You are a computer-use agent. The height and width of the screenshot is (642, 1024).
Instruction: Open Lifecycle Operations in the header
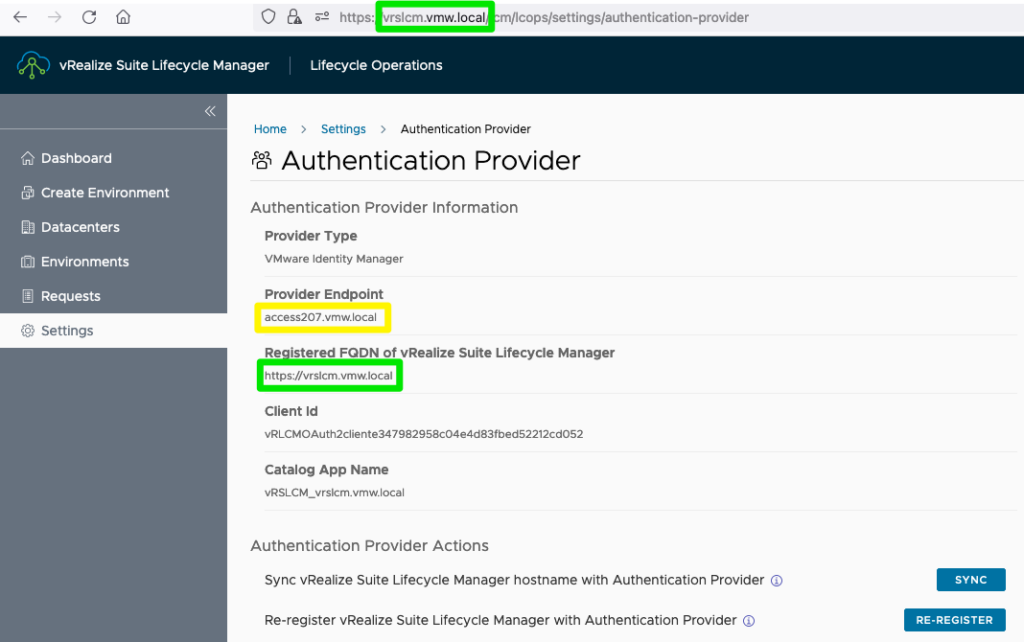pos(376,65)
